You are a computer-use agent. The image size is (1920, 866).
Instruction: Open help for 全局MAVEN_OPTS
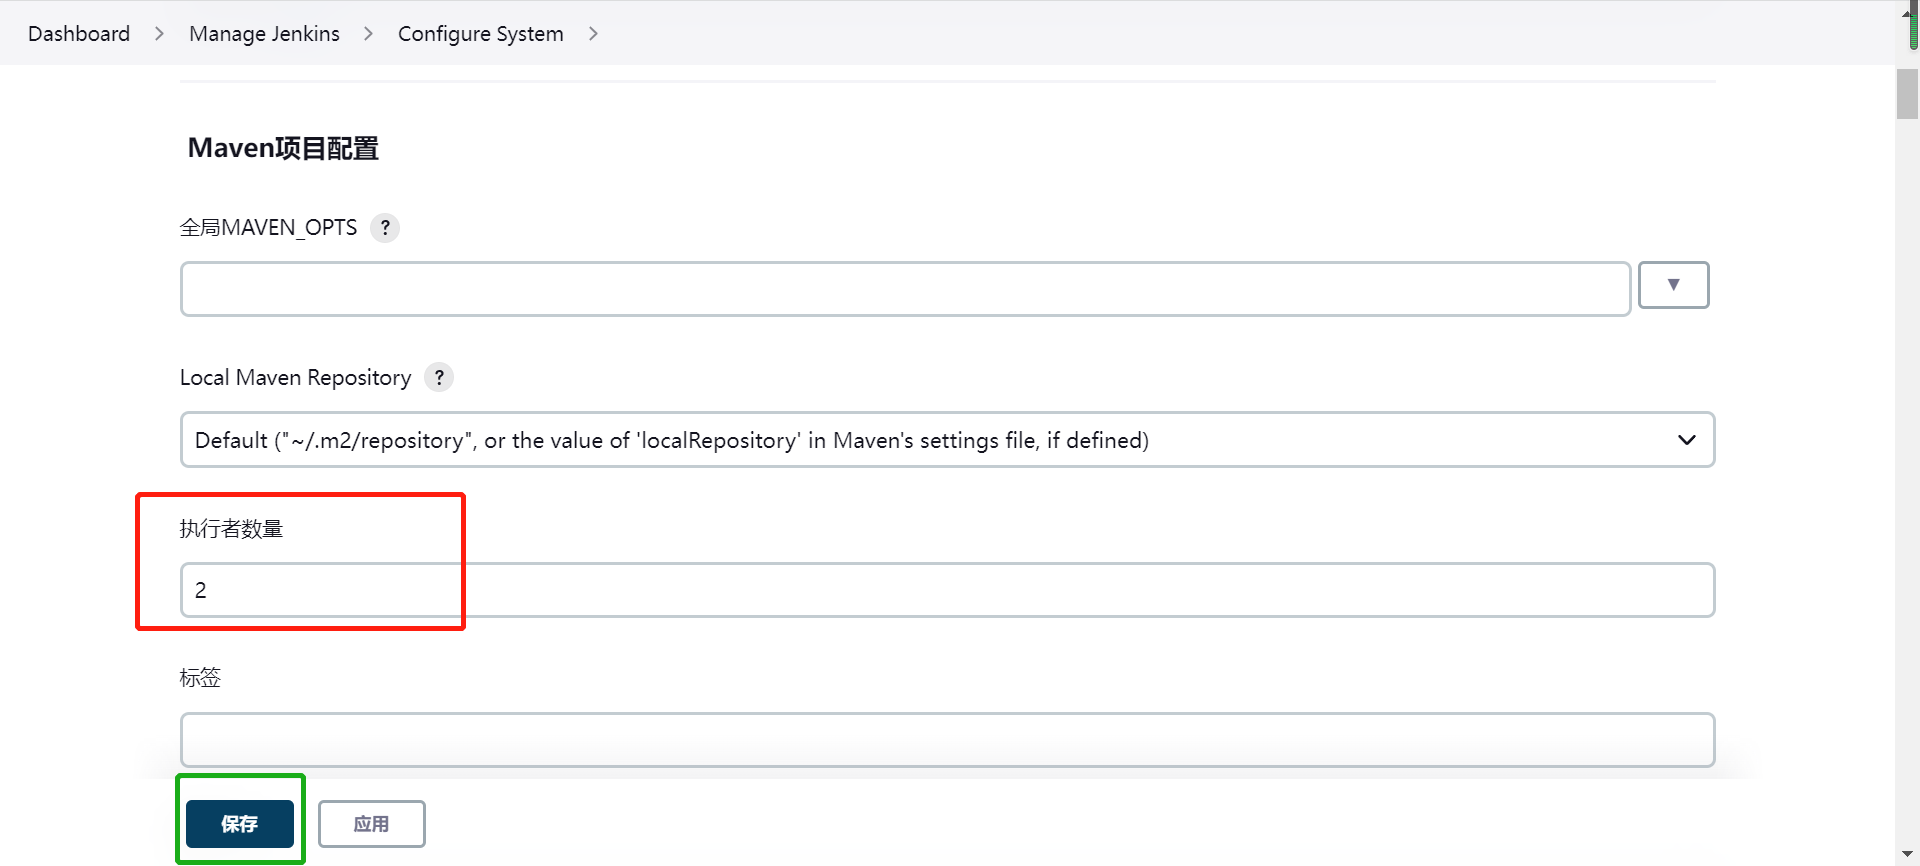point(385,228)
